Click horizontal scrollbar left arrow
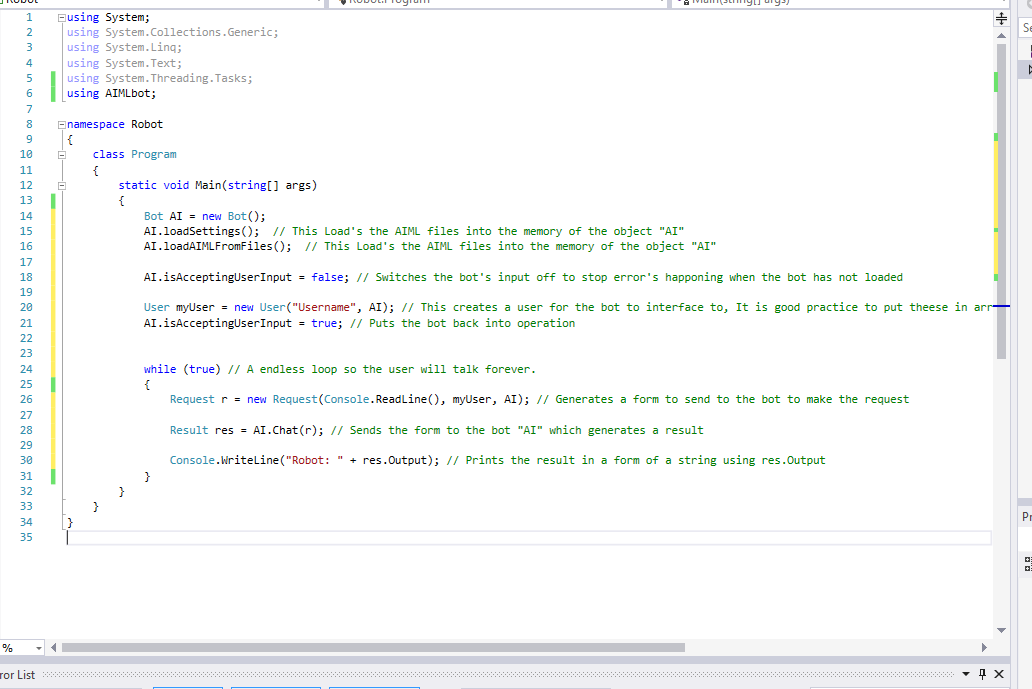 pos(53,648)
